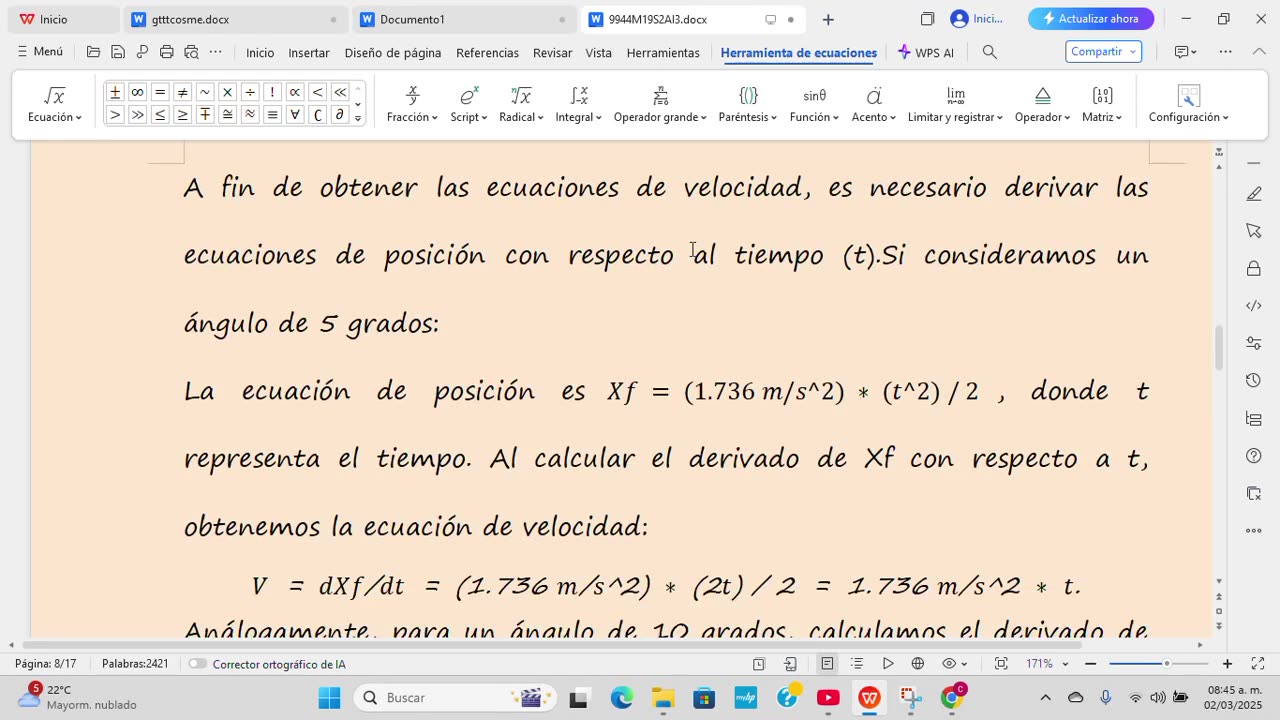Insert the multiplication cross symbol
This screenshot has height=720, width=1280.
[x=227, y=92]
